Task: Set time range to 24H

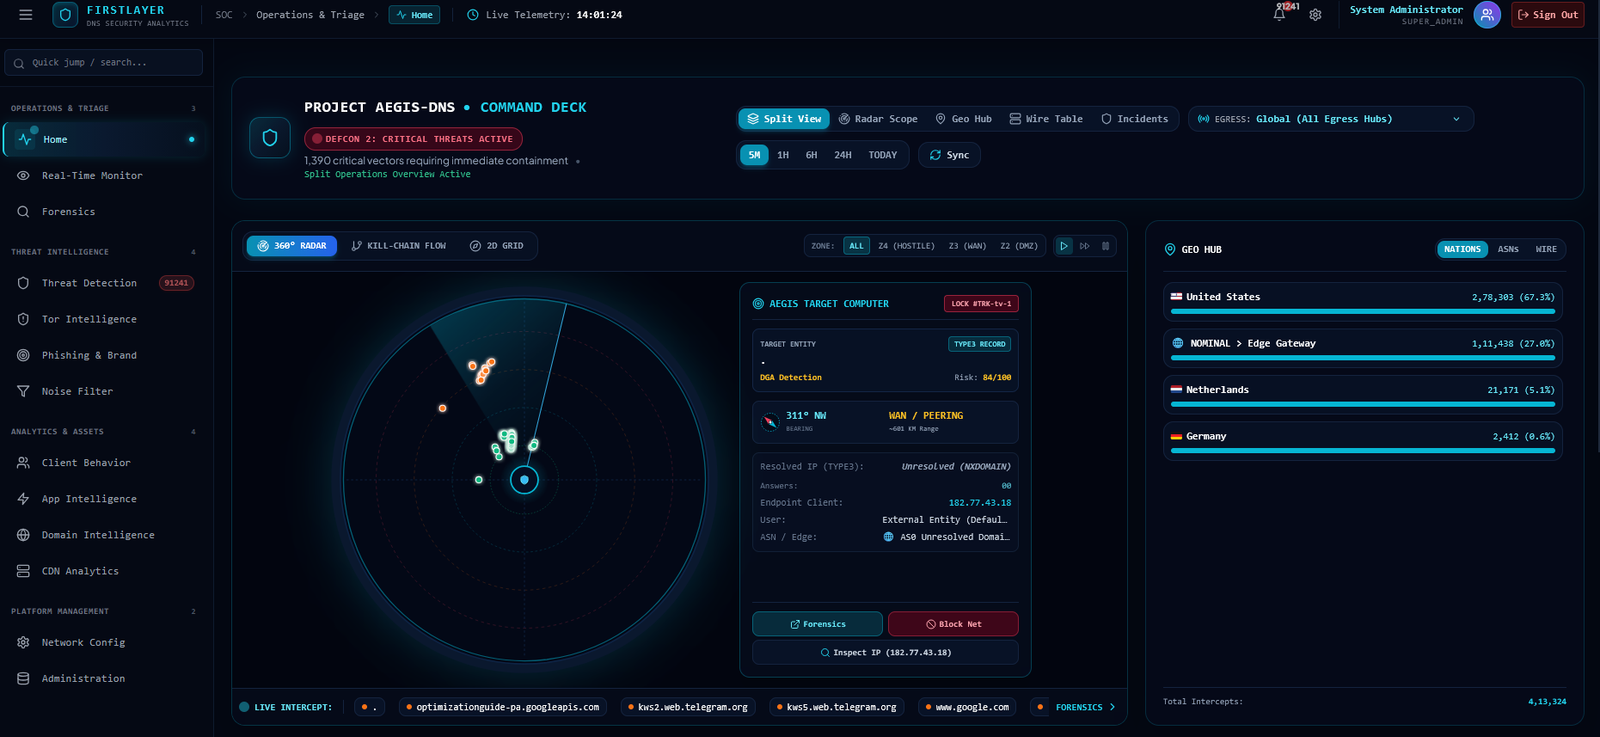Action: [x=843, y=155]
